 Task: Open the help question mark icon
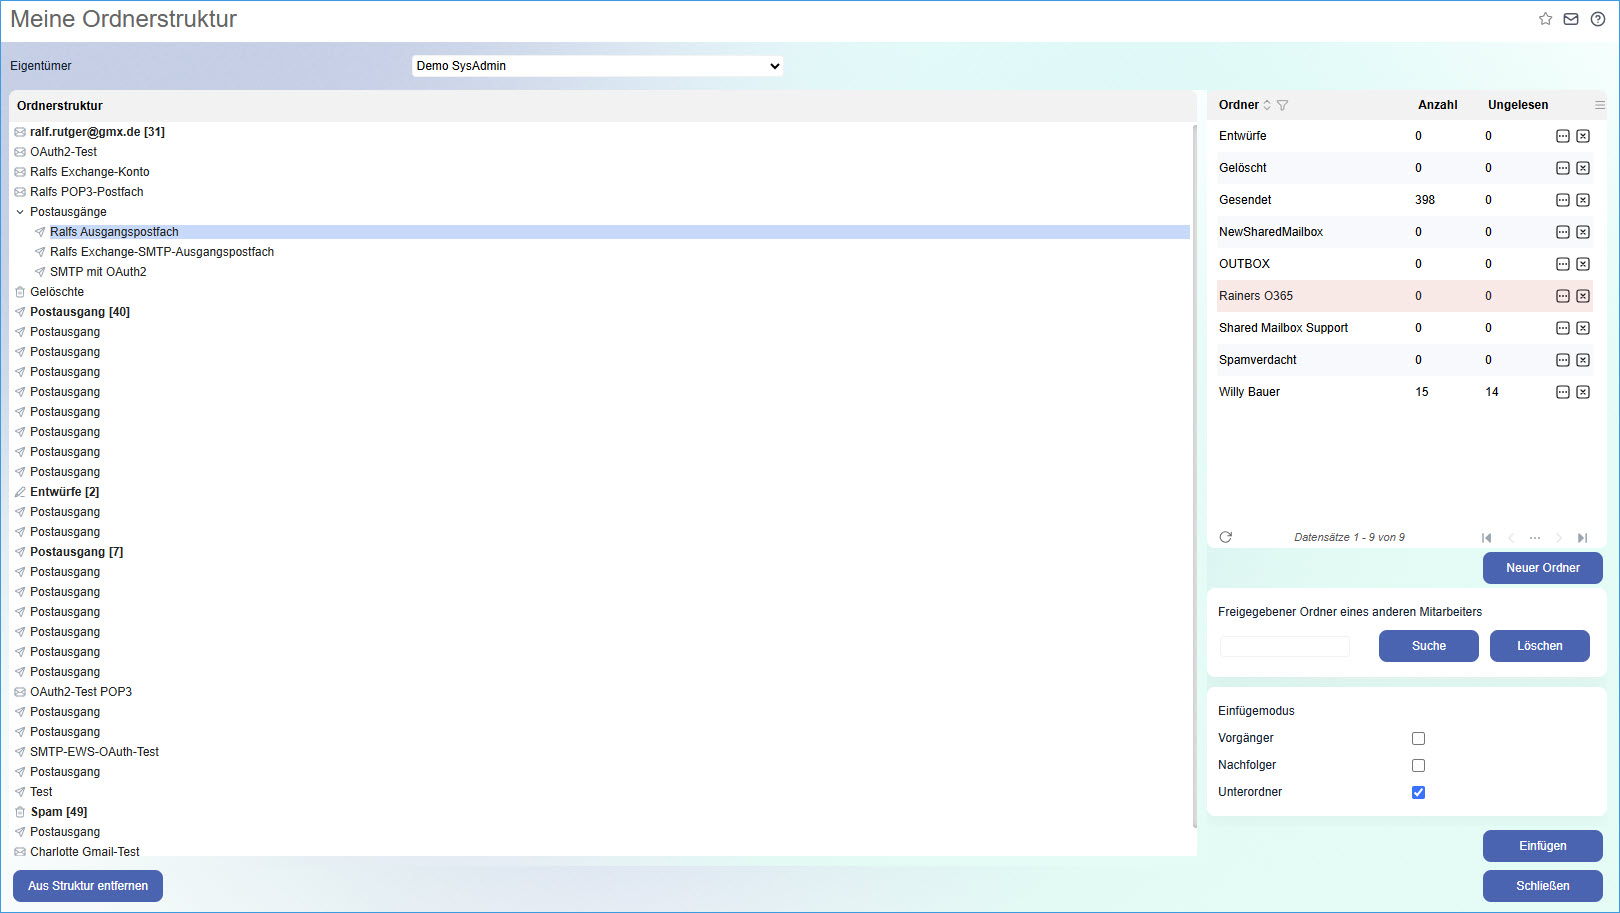1598,19
